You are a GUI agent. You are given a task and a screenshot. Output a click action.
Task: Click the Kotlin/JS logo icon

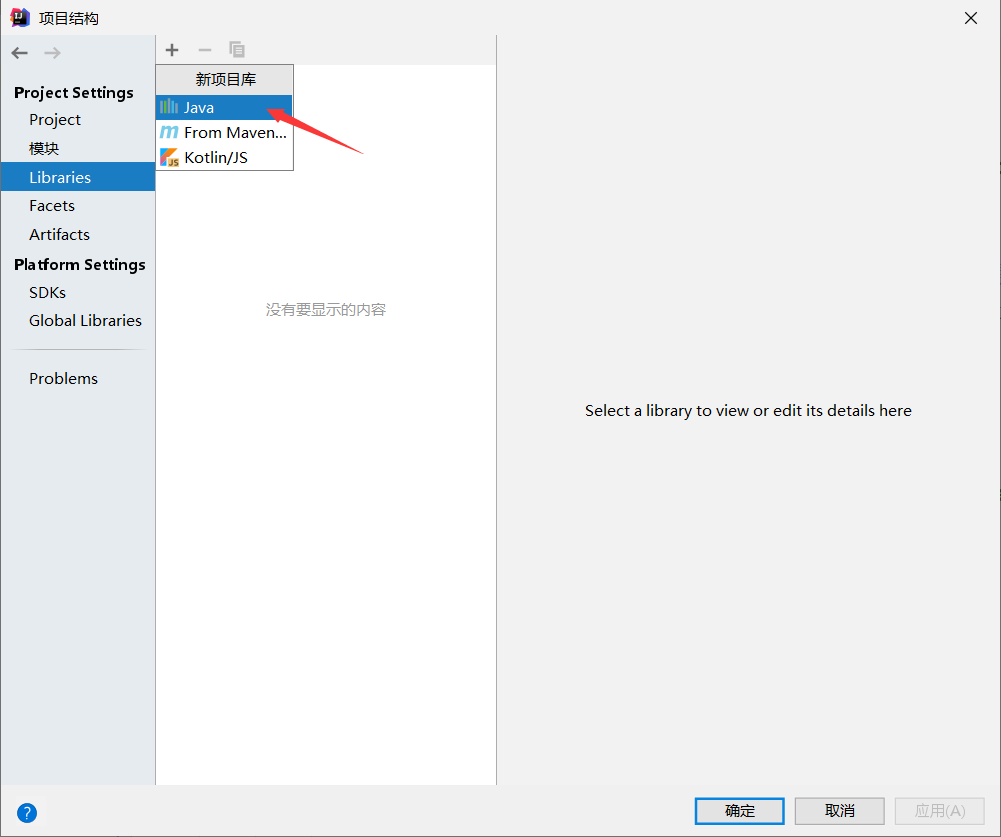tap(169, 157)
